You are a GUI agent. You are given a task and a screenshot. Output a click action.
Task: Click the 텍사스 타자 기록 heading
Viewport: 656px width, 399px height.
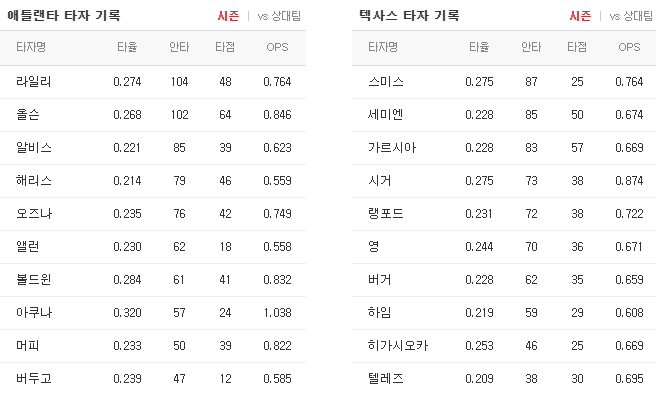[410, 15]
